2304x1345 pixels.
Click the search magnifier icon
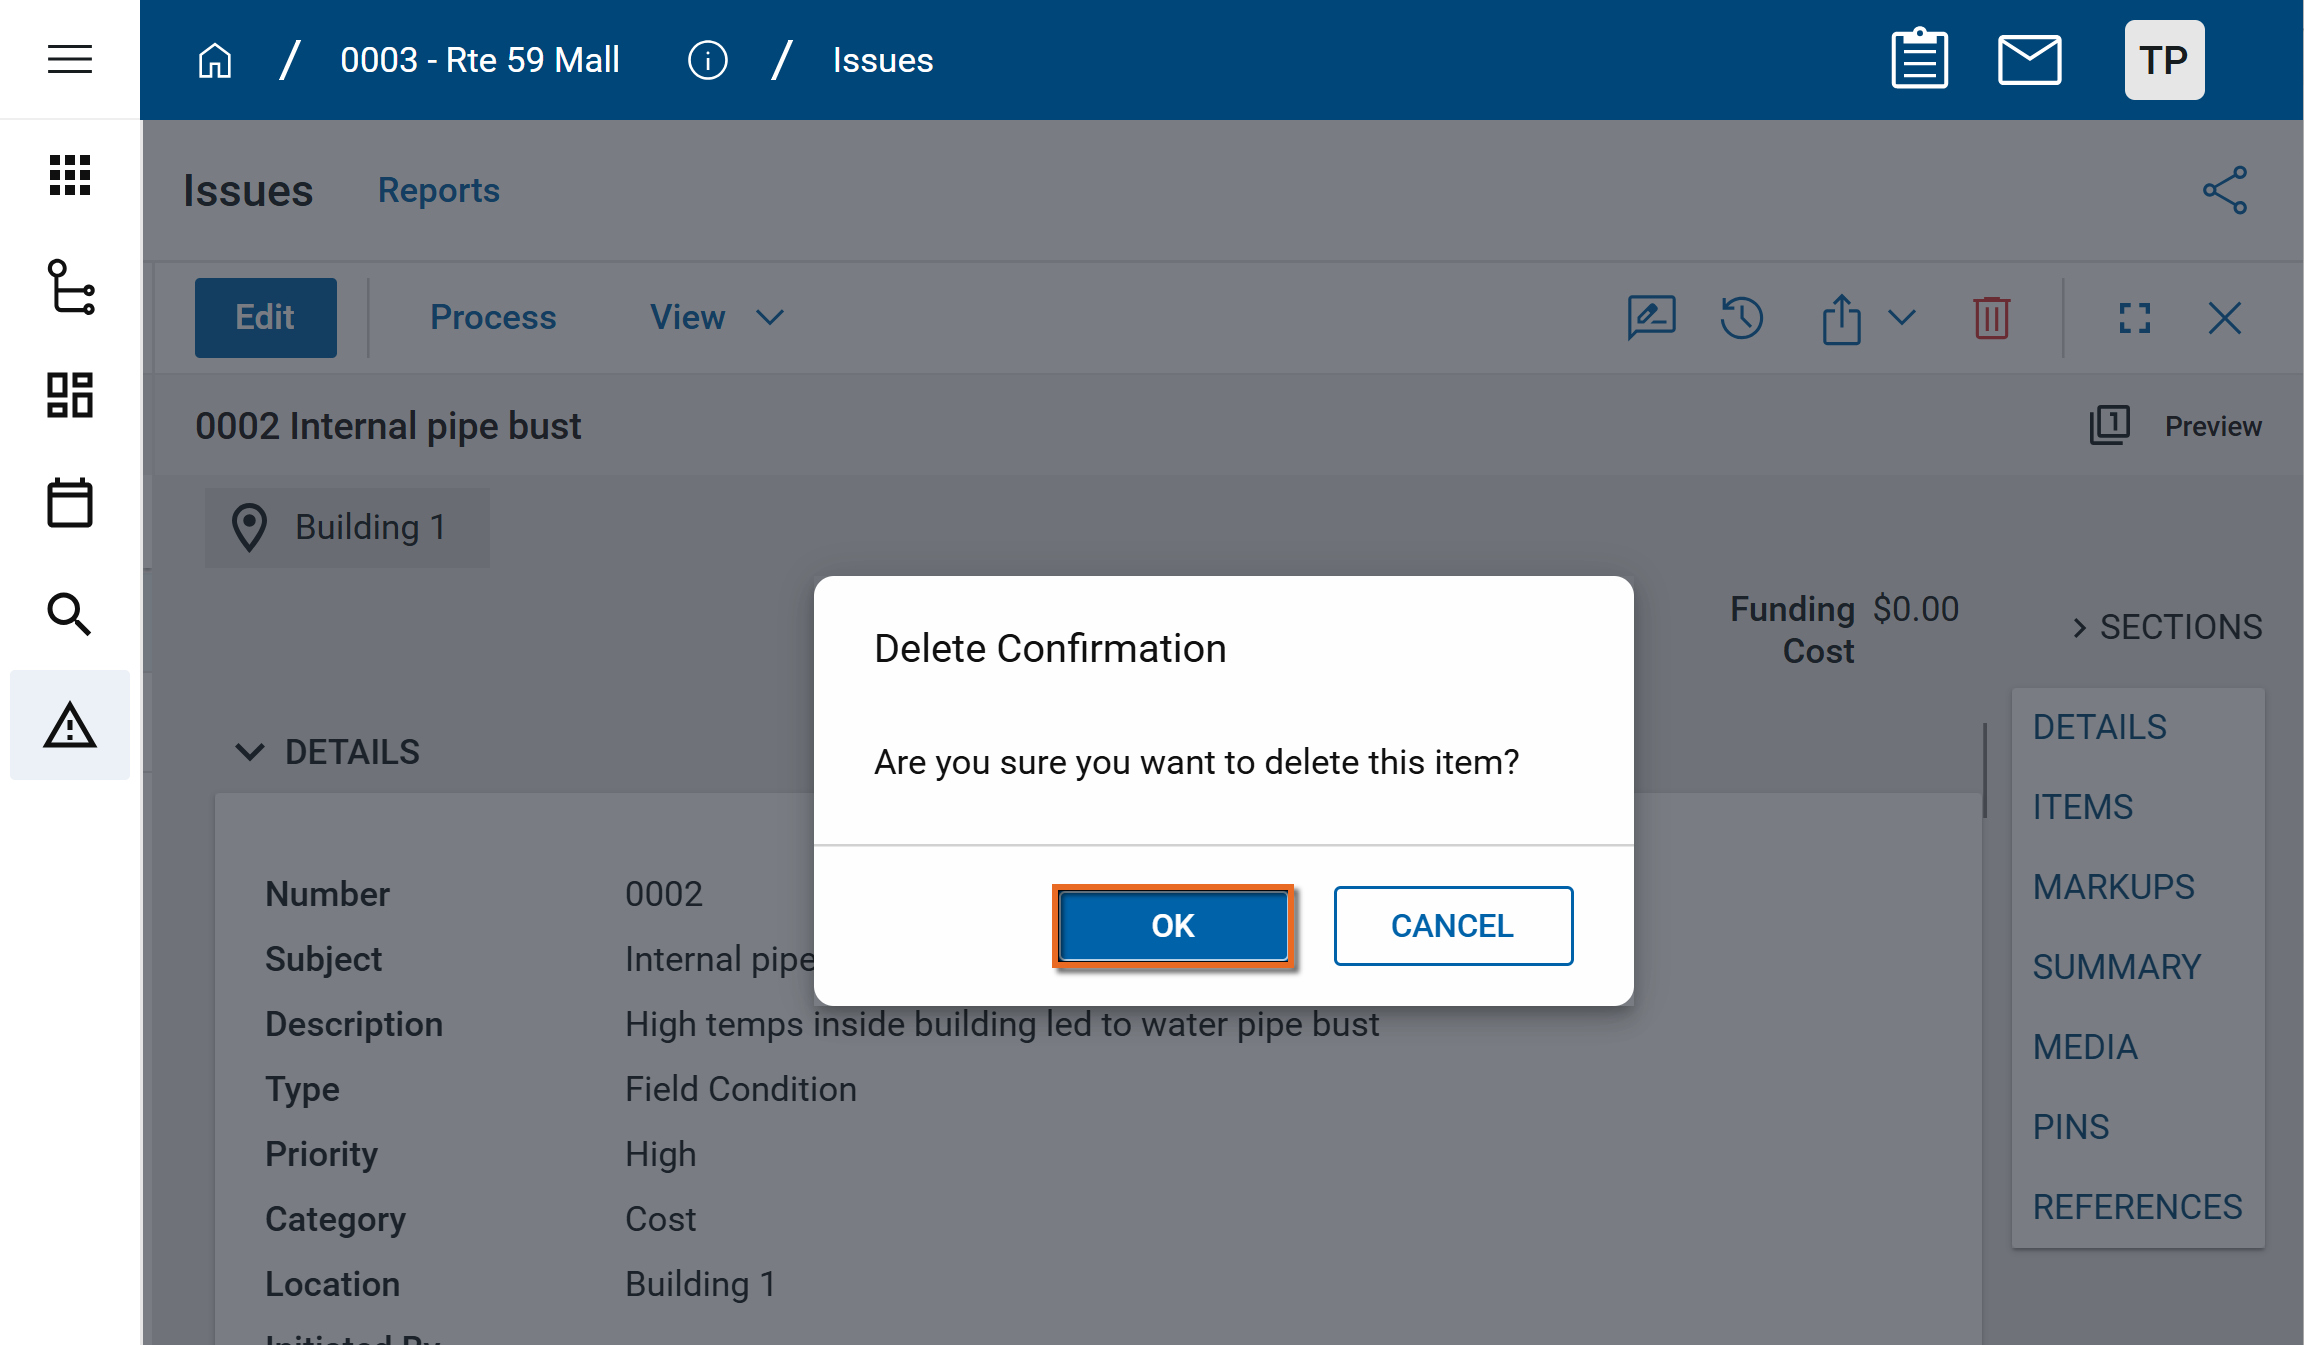pos(70,613)
